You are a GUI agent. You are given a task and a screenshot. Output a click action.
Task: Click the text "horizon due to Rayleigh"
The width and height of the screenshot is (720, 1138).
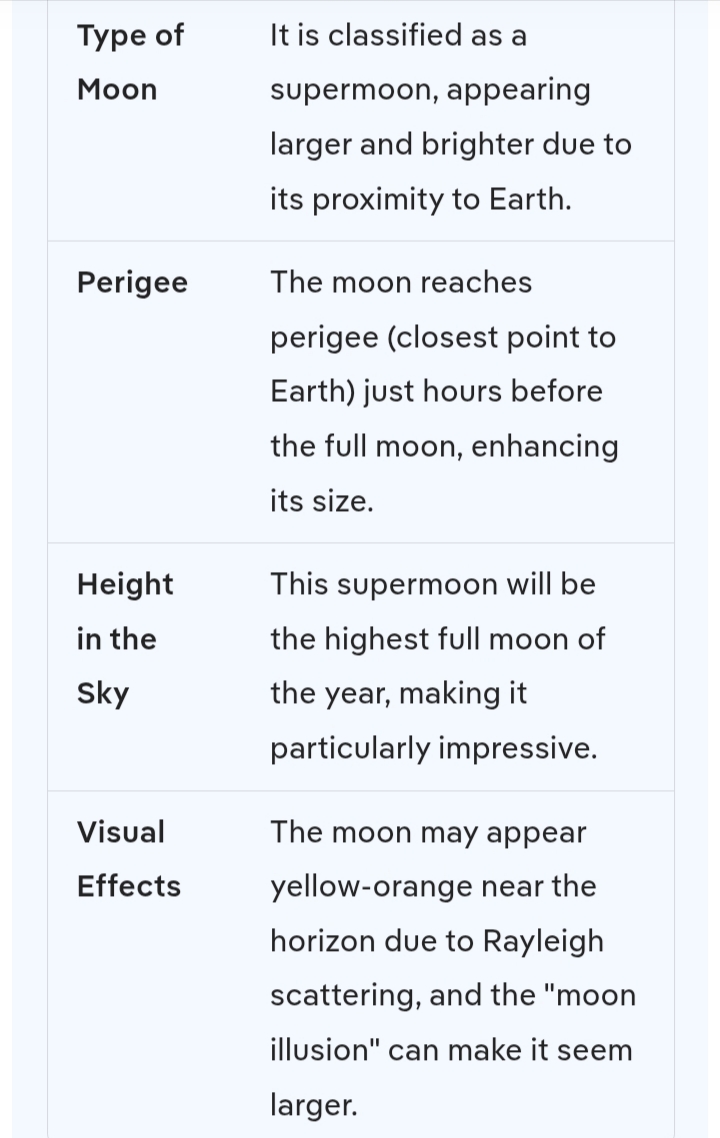click(x=436, y=941)
